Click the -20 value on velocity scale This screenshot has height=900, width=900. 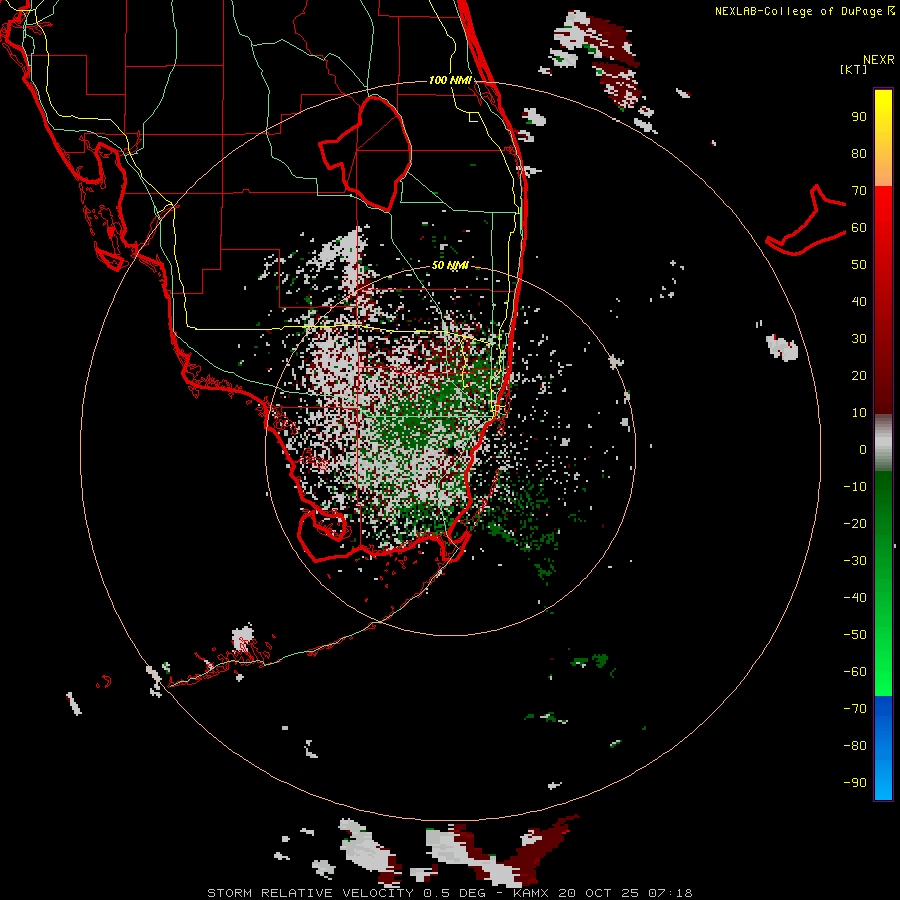(x=855, y=523)
